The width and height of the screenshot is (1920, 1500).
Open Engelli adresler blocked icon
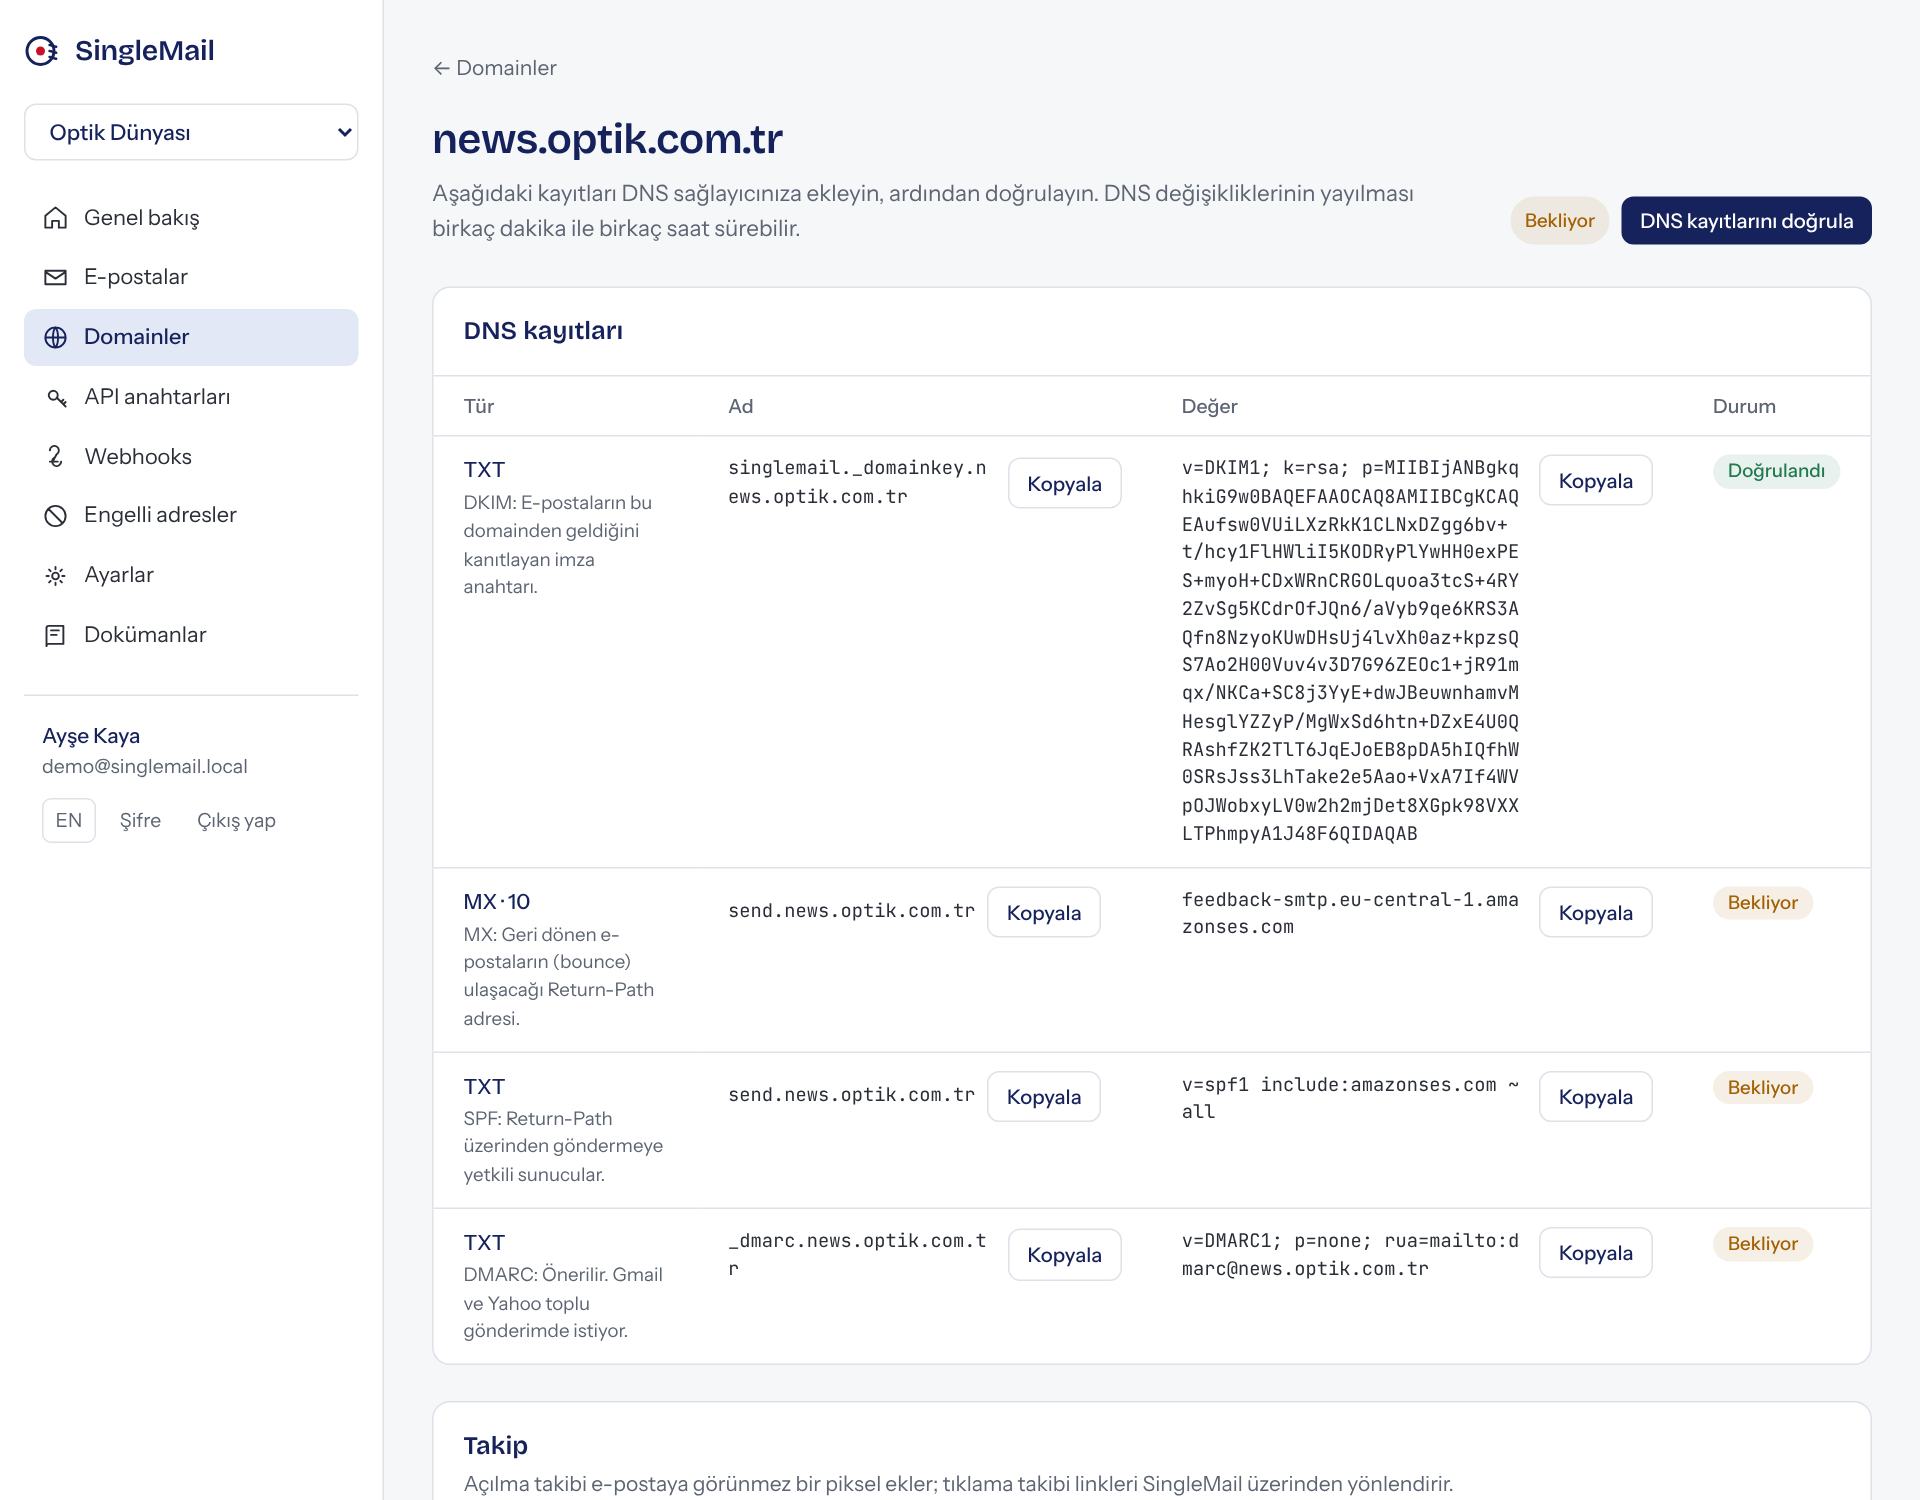click(x=56, y=515)
